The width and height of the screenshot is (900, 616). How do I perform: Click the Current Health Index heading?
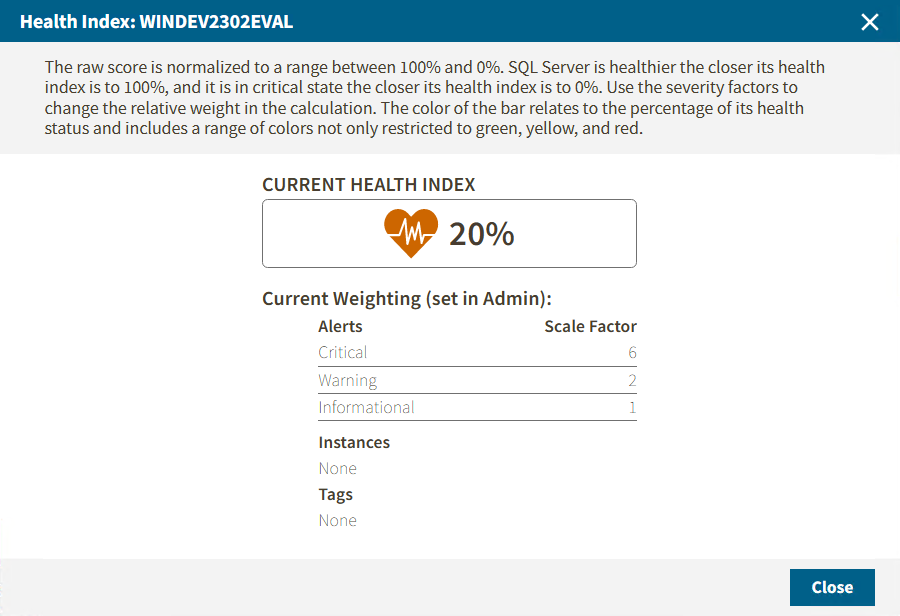point(368,185)
